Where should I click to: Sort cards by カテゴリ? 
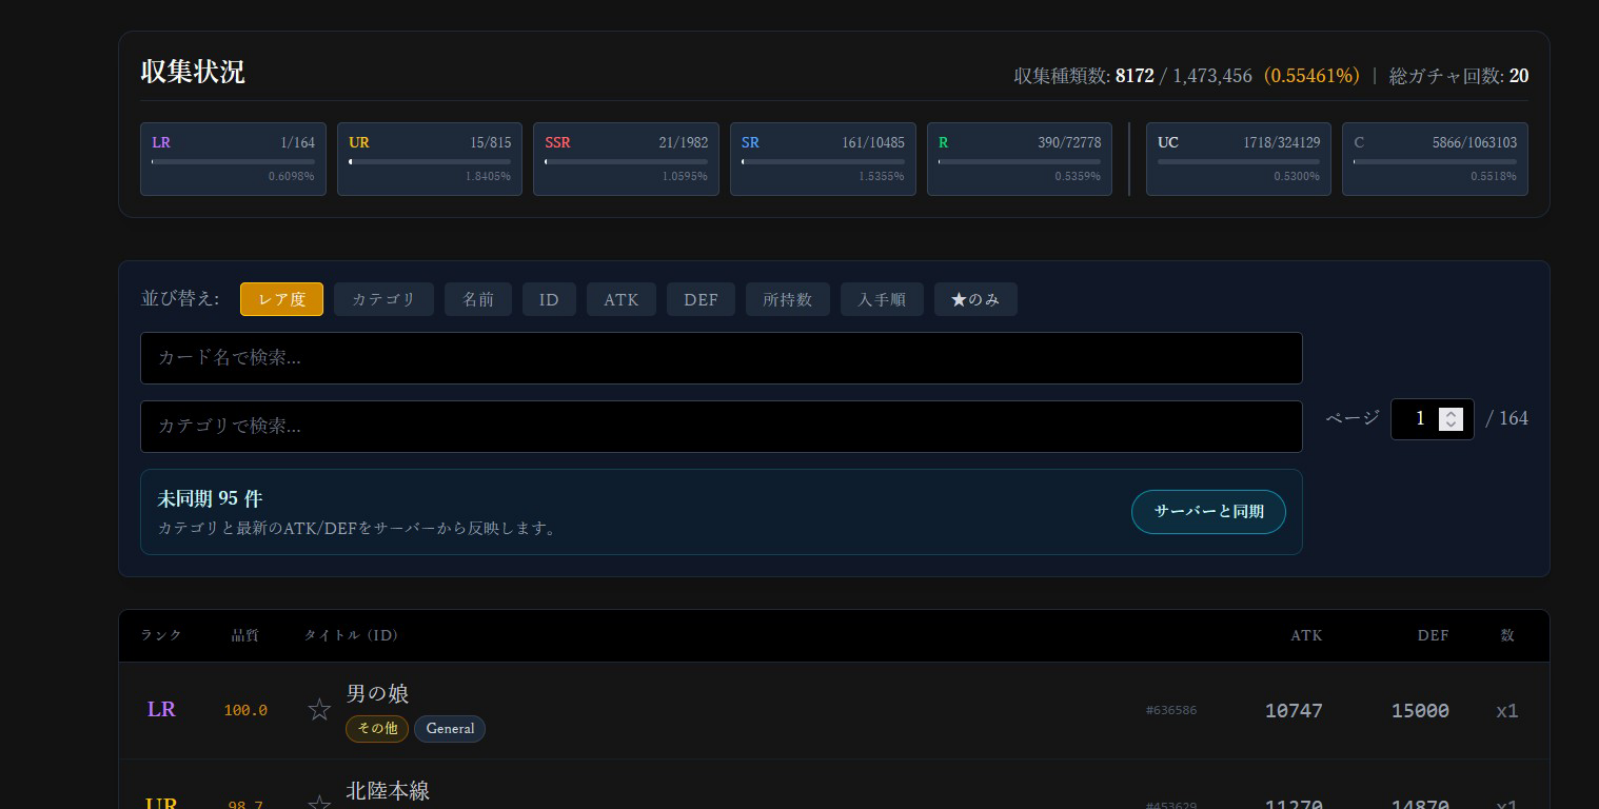pos(383,299)
